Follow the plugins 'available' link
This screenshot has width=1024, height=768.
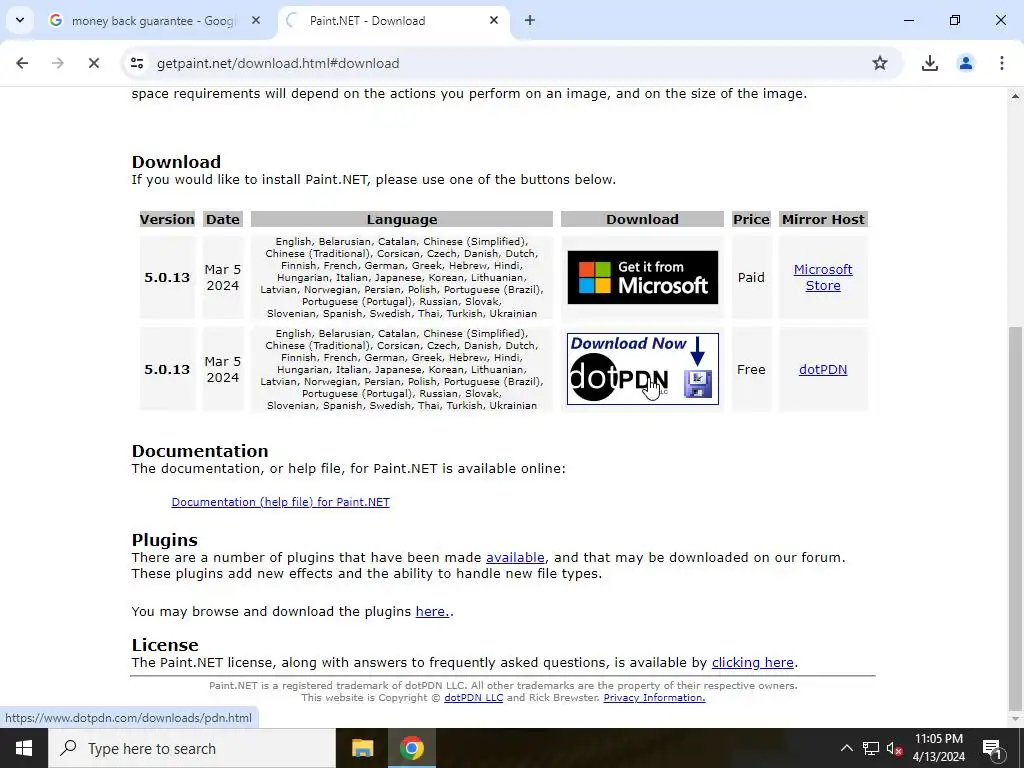pos(515,557)
